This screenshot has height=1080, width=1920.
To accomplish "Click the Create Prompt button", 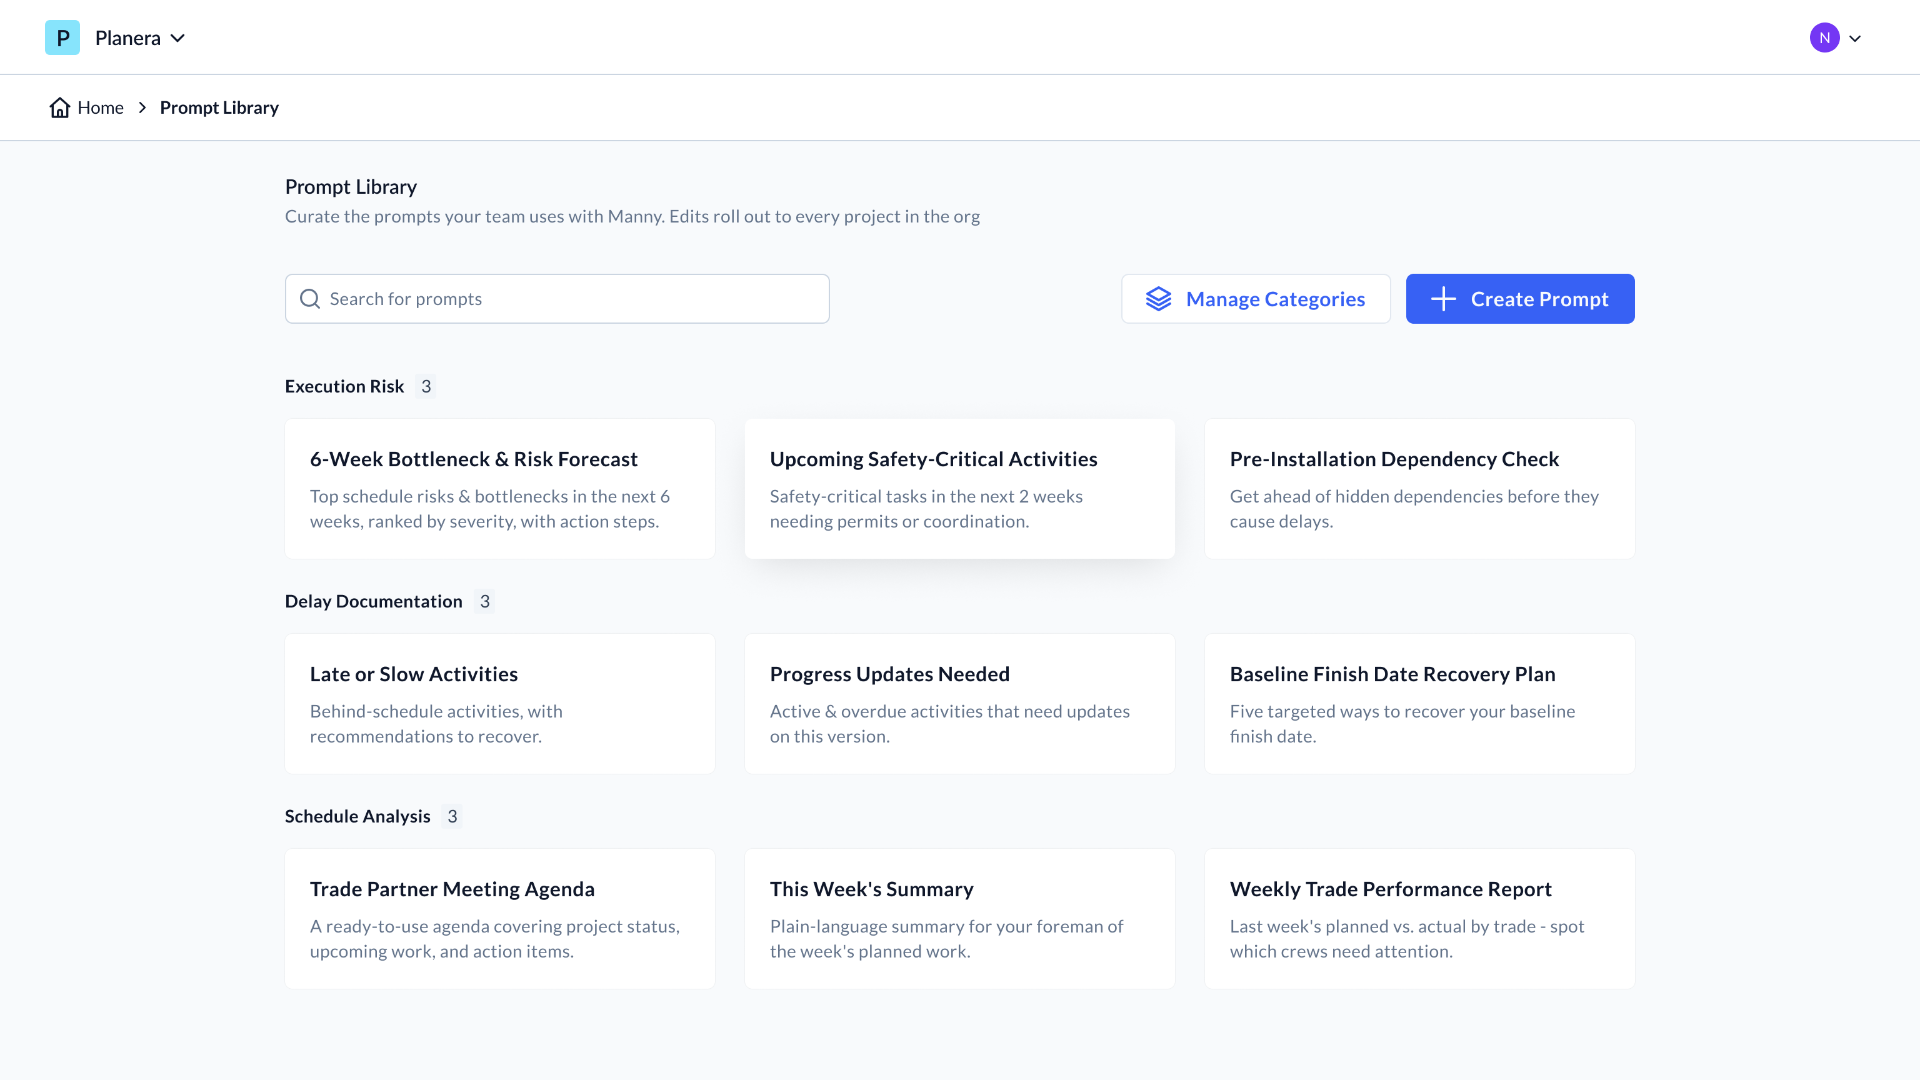I will [x=1520, y=299].
